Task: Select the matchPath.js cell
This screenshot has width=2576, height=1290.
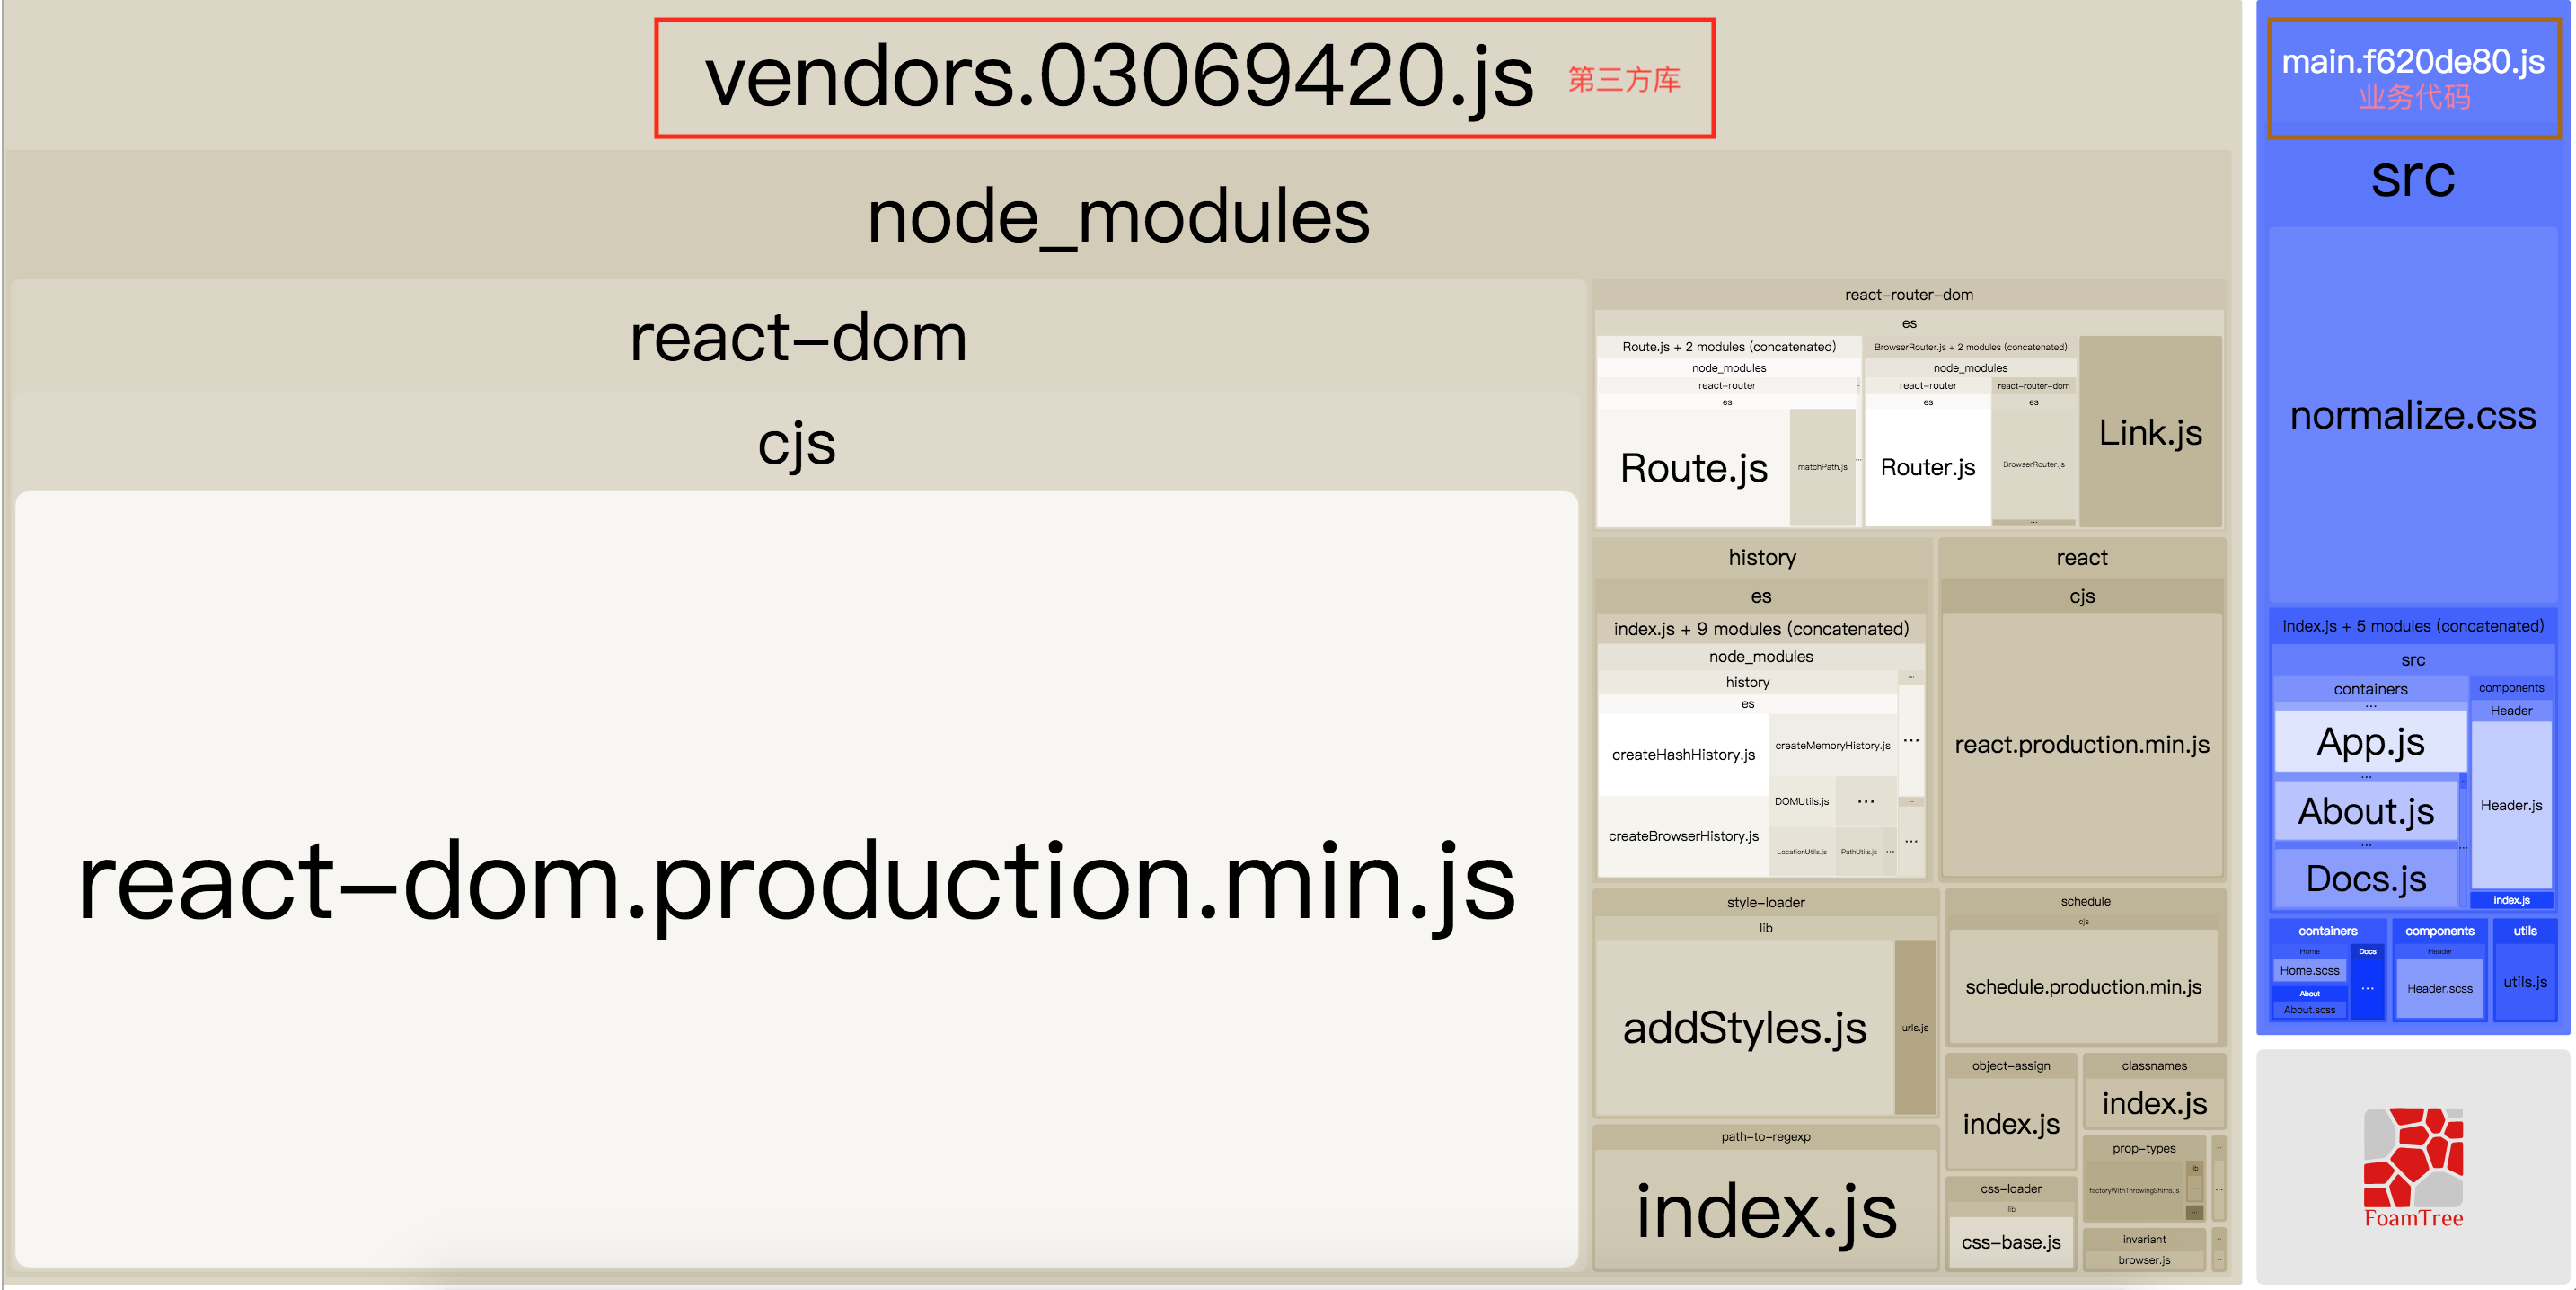Action: coord(1822,467)
